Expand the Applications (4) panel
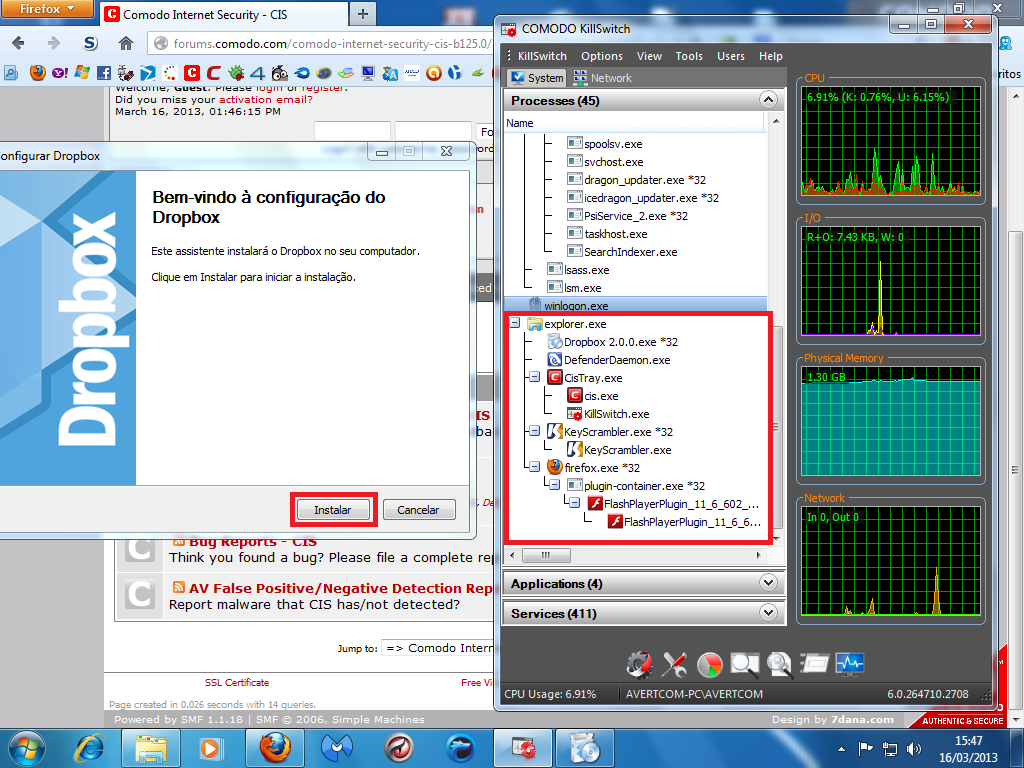The height and width of the screenshot is (768, 1024). coord(769,583)
